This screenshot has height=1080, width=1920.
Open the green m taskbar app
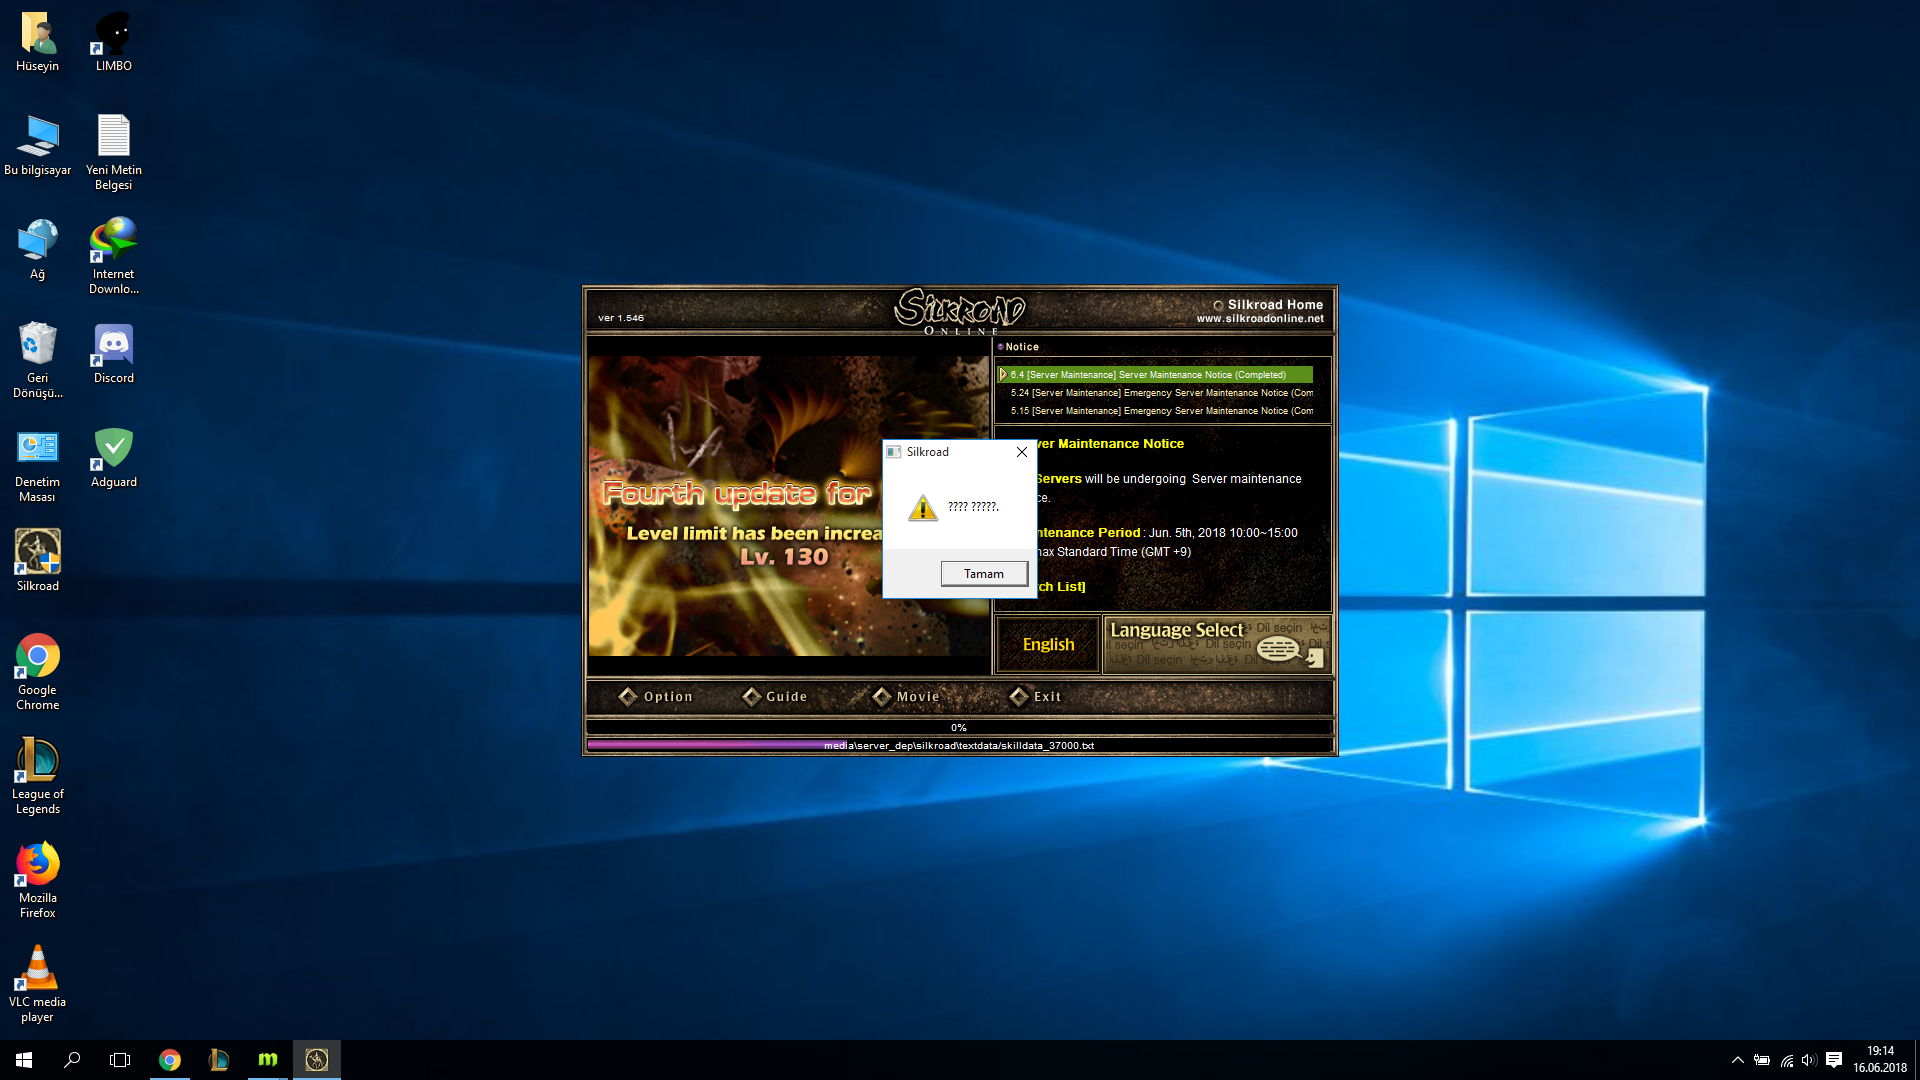coord(268,1060)
